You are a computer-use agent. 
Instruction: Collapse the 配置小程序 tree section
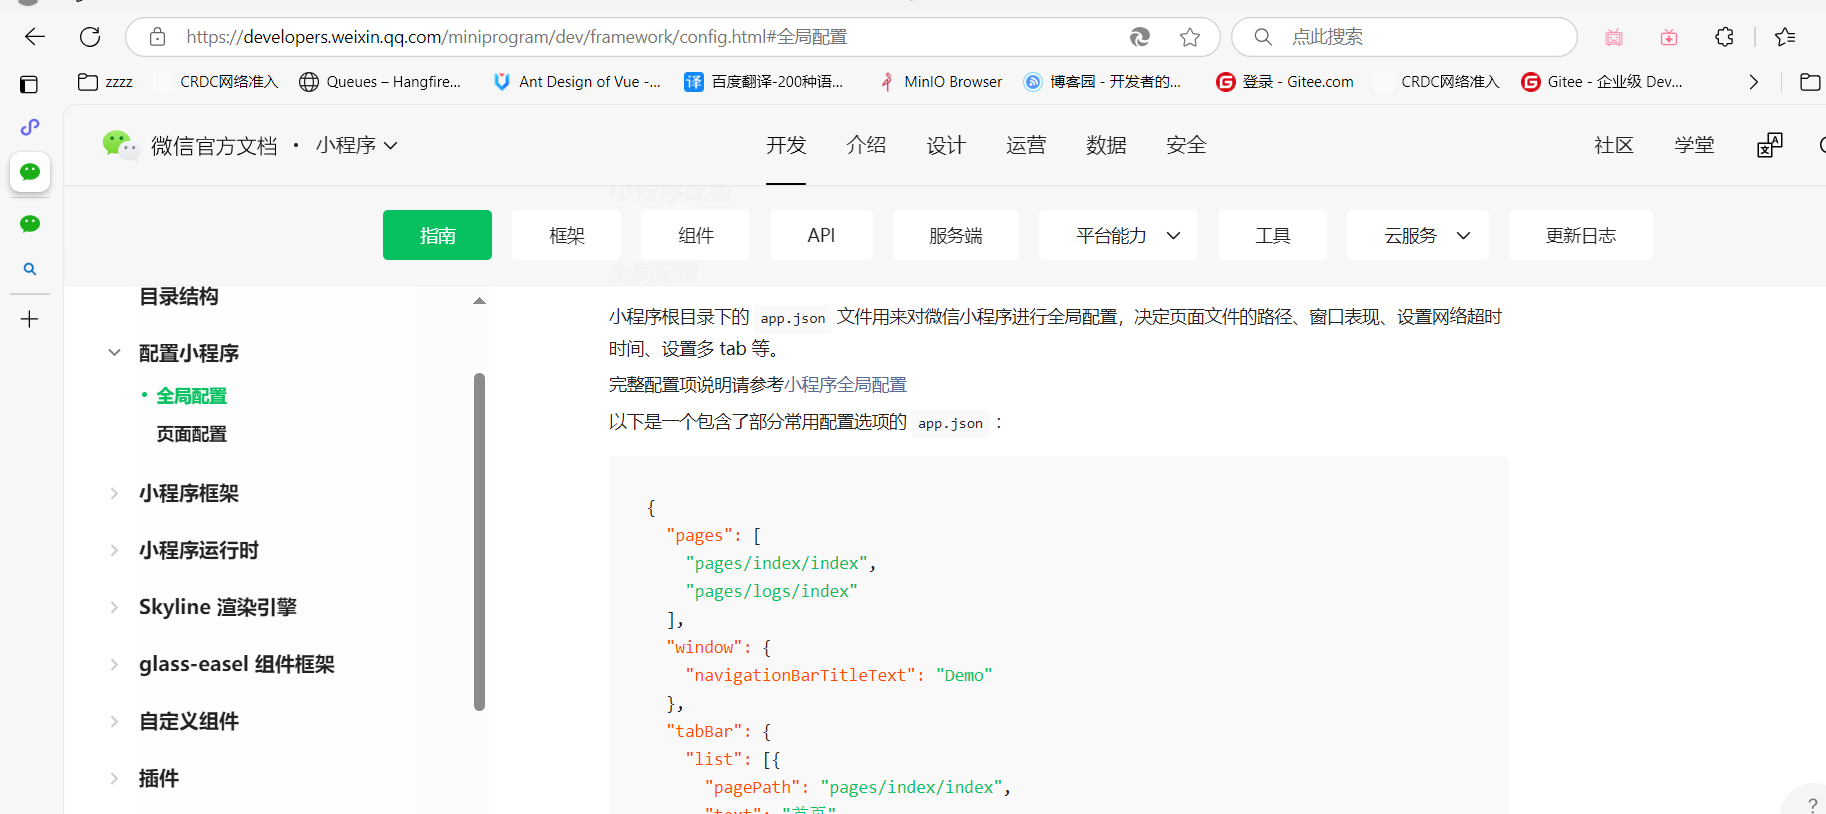pos(114,352)
